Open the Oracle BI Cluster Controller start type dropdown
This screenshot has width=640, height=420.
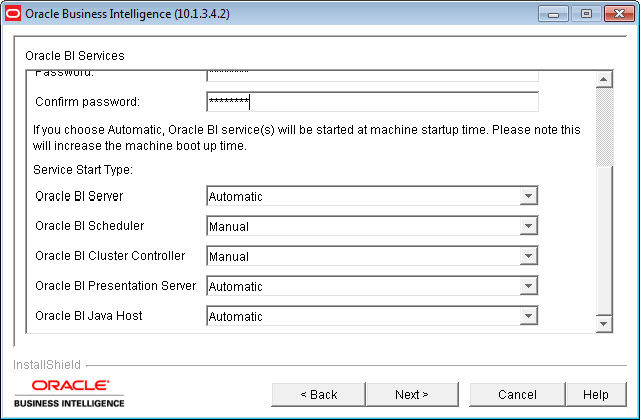(372, 256)
